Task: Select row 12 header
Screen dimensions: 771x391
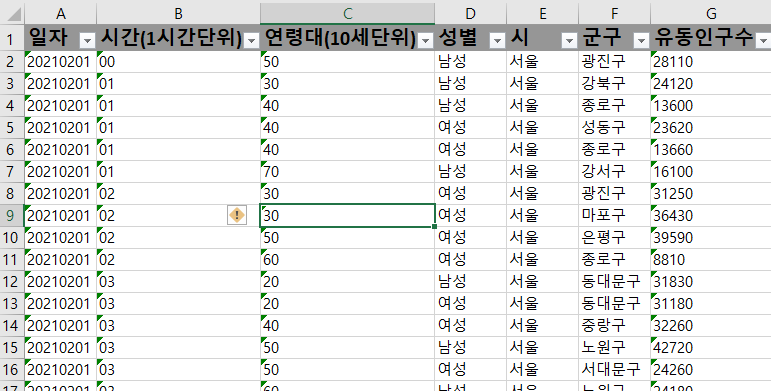Action: [x=12, y=281]
